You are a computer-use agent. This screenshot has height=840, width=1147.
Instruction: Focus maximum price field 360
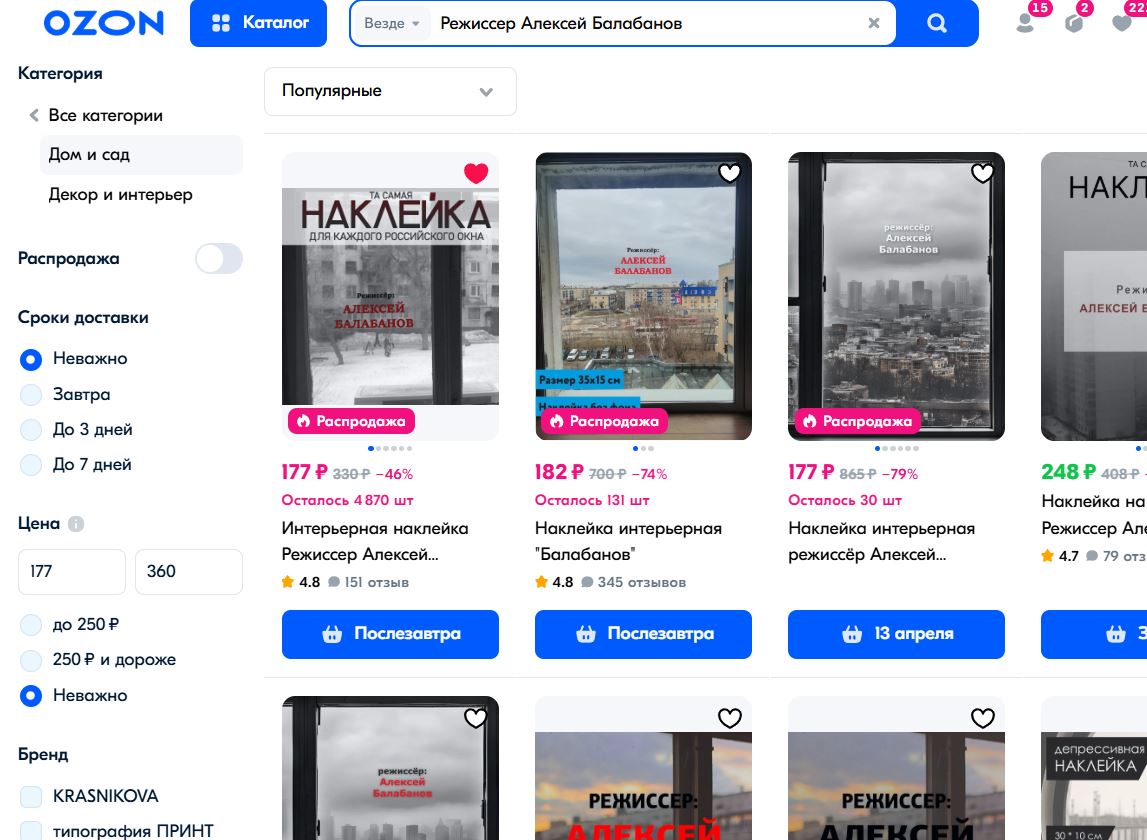coord(189,571)
